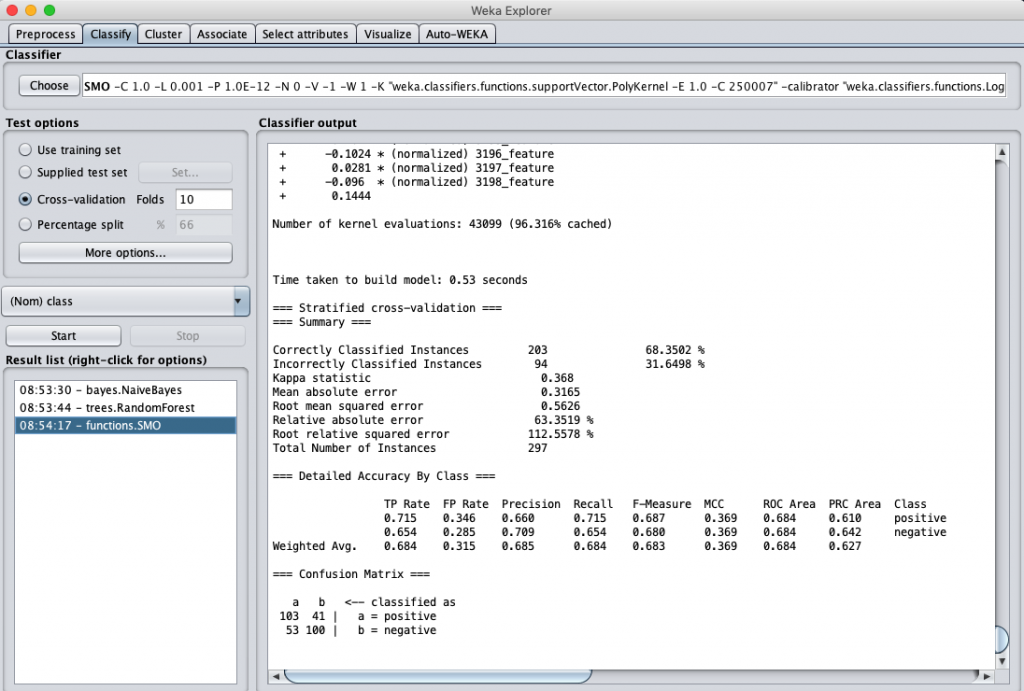Select Use training set option
Screen dimensions: 1024x691
pos(70,150)
